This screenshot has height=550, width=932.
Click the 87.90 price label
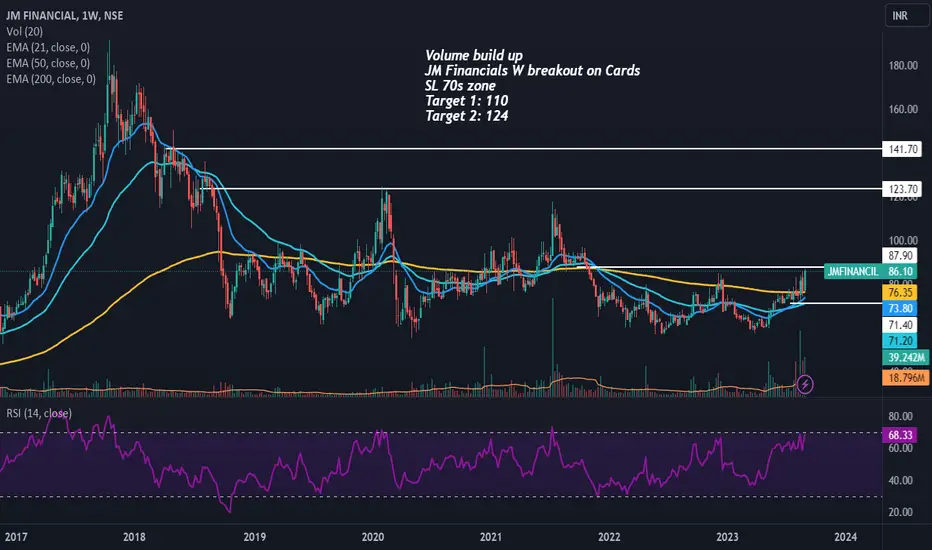click(900, 256)
